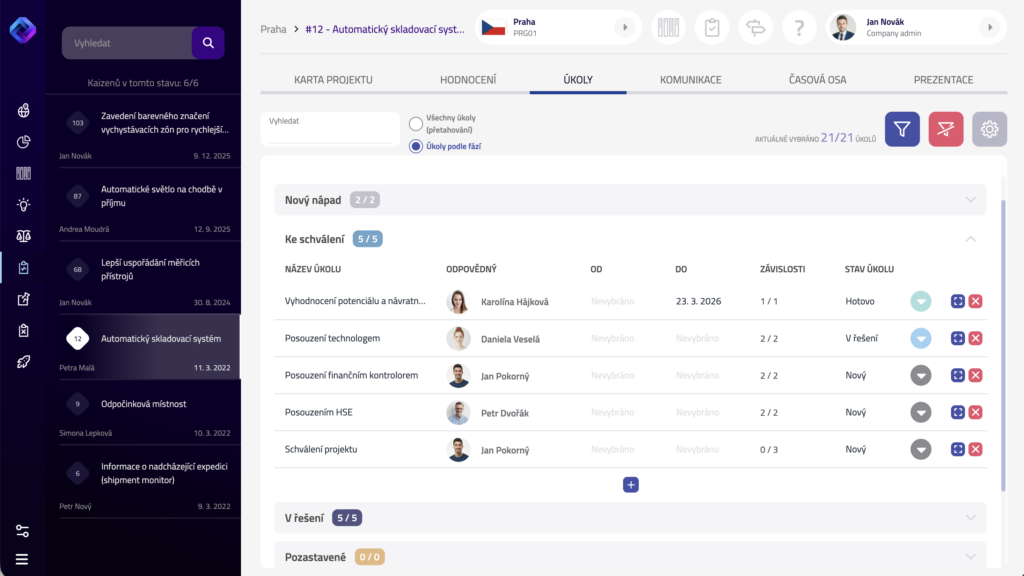Click the balance scales sidebar icon
Screen dimensions: 1024x576
tap(23, 236)
